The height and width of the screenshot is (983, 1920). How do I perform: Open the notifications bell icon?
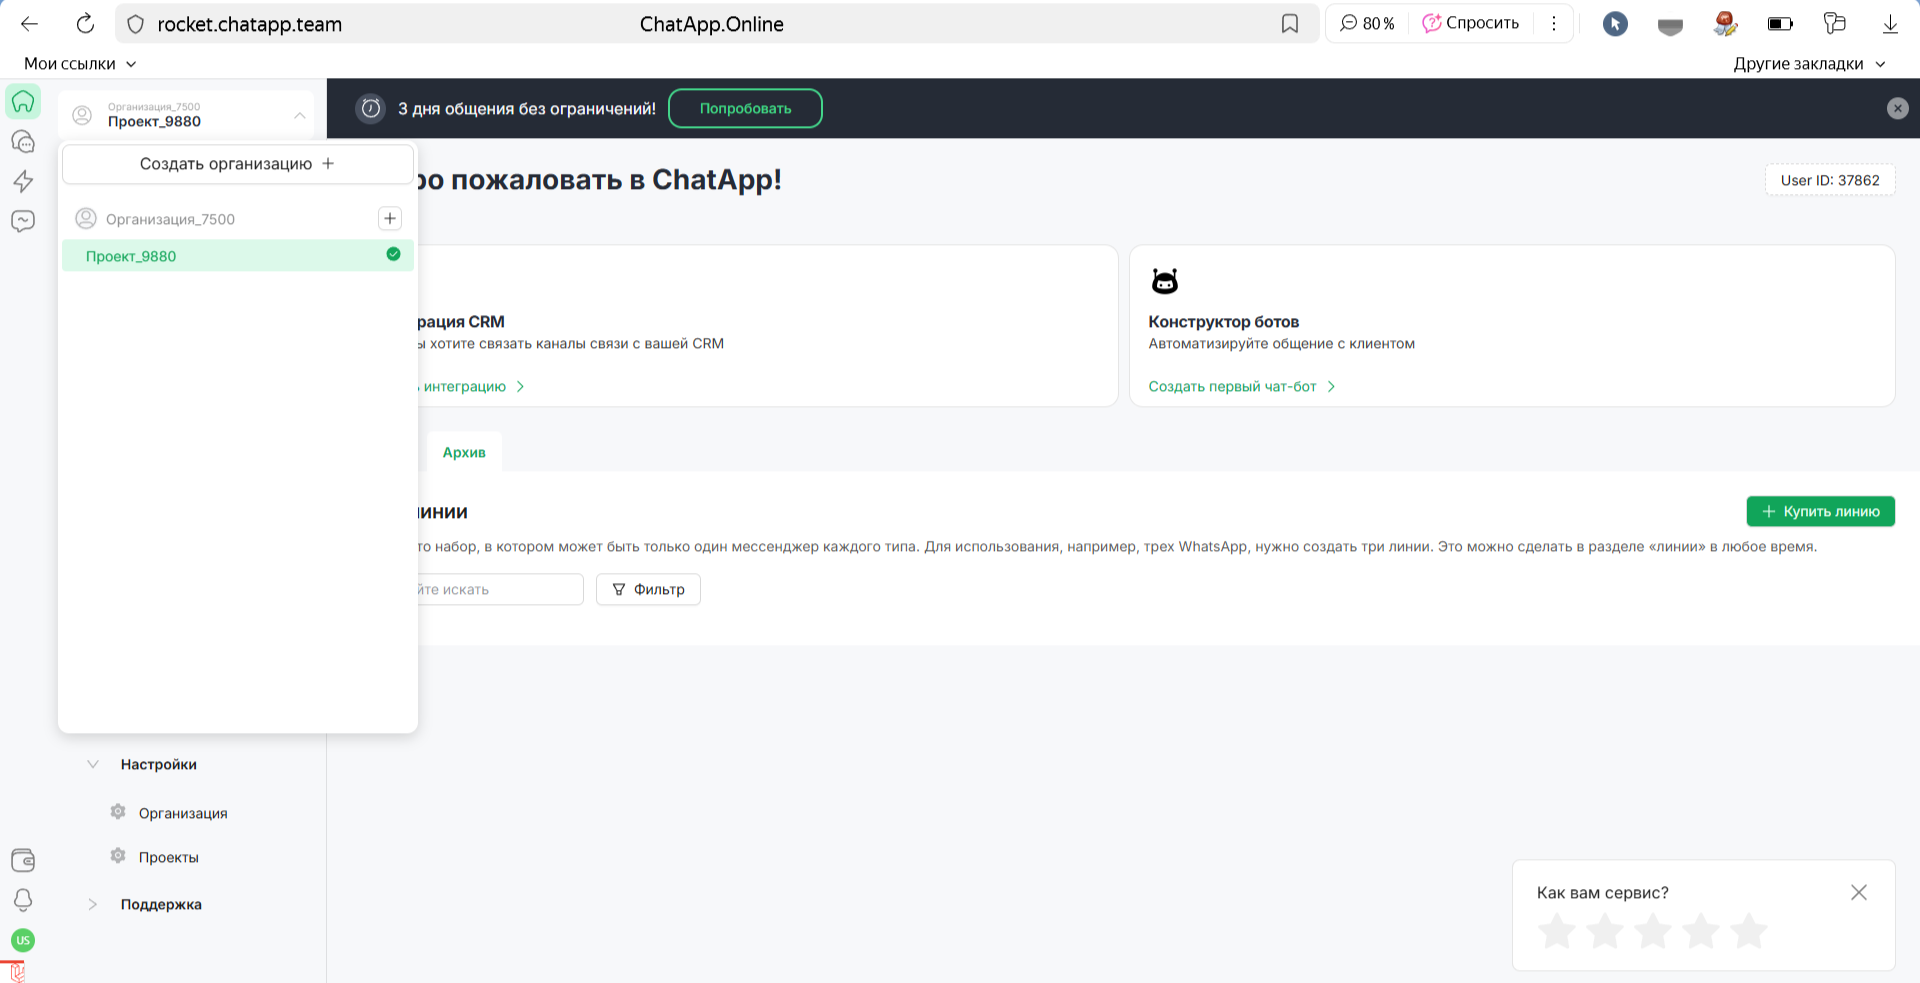[x=23, y=900]
